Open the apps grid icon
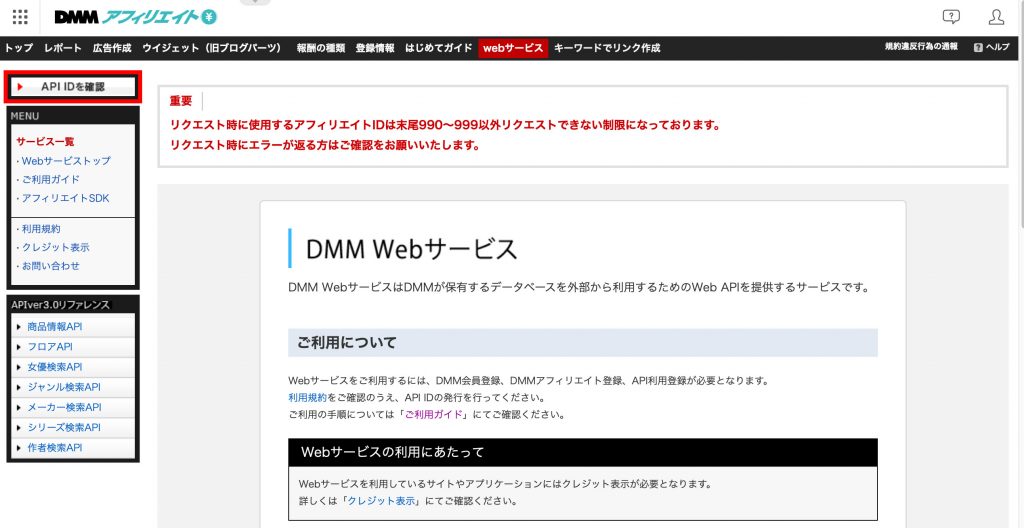Image resolution: width=1024 pixels, height=528 pixels. click(20, 17)
